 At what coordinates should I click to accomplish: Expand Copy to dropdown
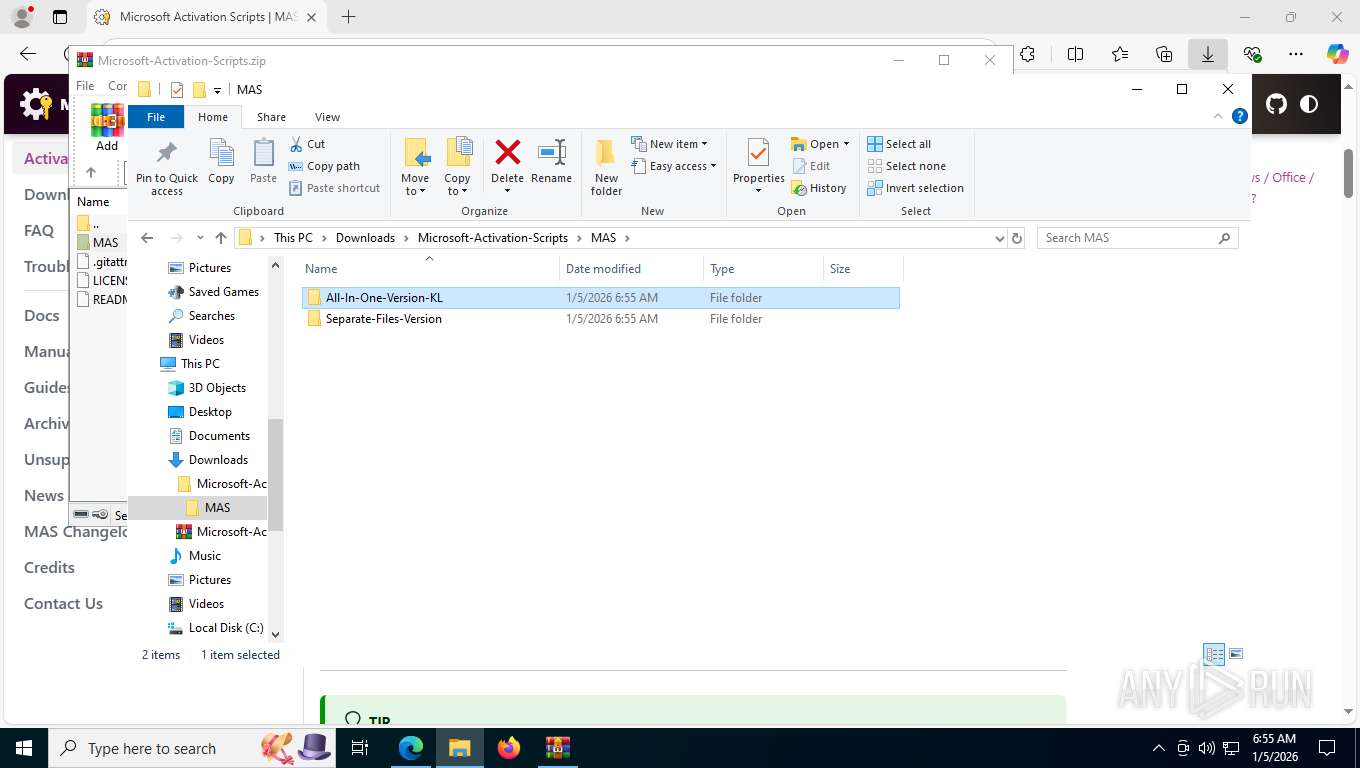pyautogui.click(x=457, y=185)
